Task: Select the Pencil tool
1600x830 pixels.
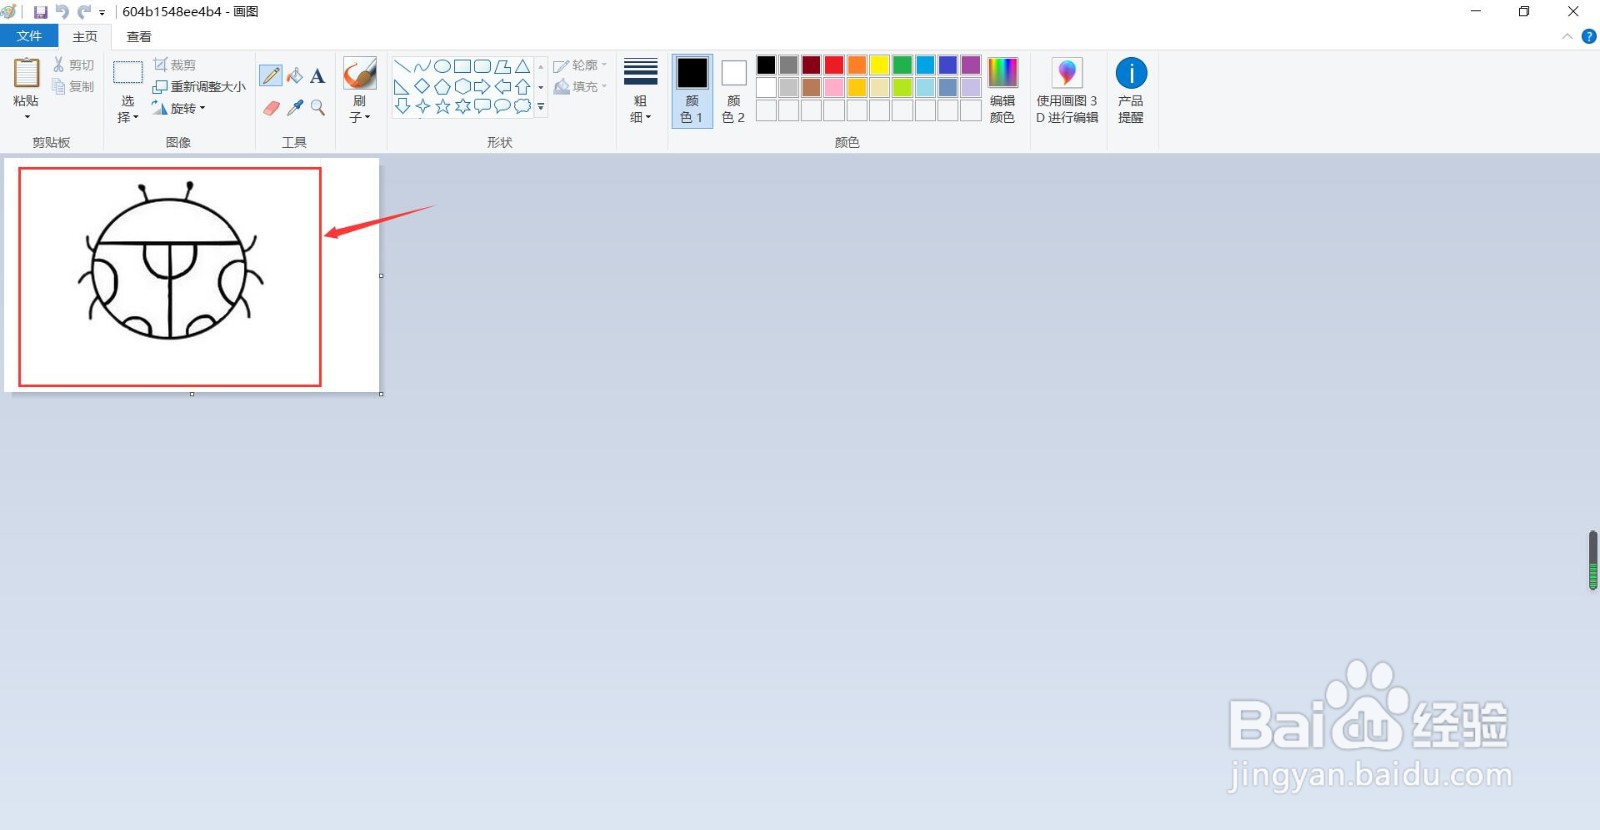Action: [x=271, y=76]
